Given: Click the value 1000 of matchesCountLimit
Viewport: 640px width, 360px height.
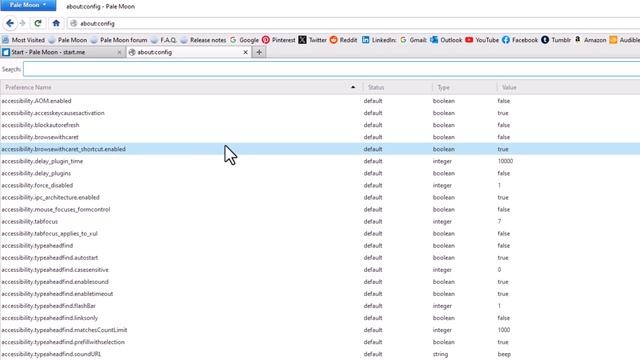Looking at the screenshot, I should 504,330.
